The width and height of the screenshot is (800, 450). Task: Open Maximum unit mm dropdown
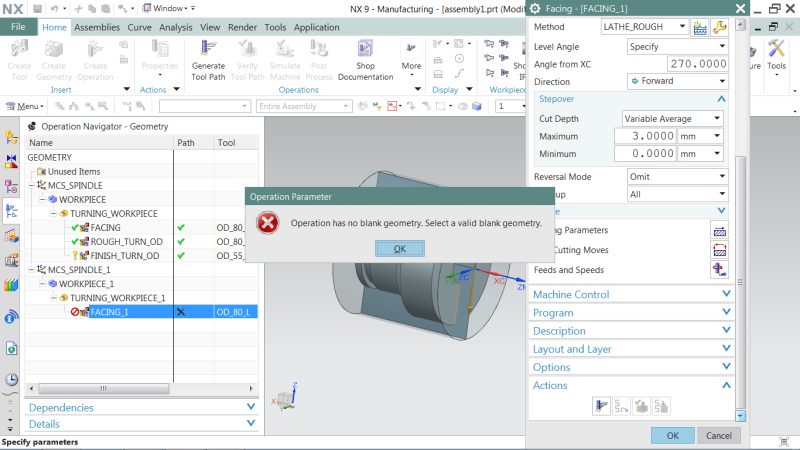(701, 136)
